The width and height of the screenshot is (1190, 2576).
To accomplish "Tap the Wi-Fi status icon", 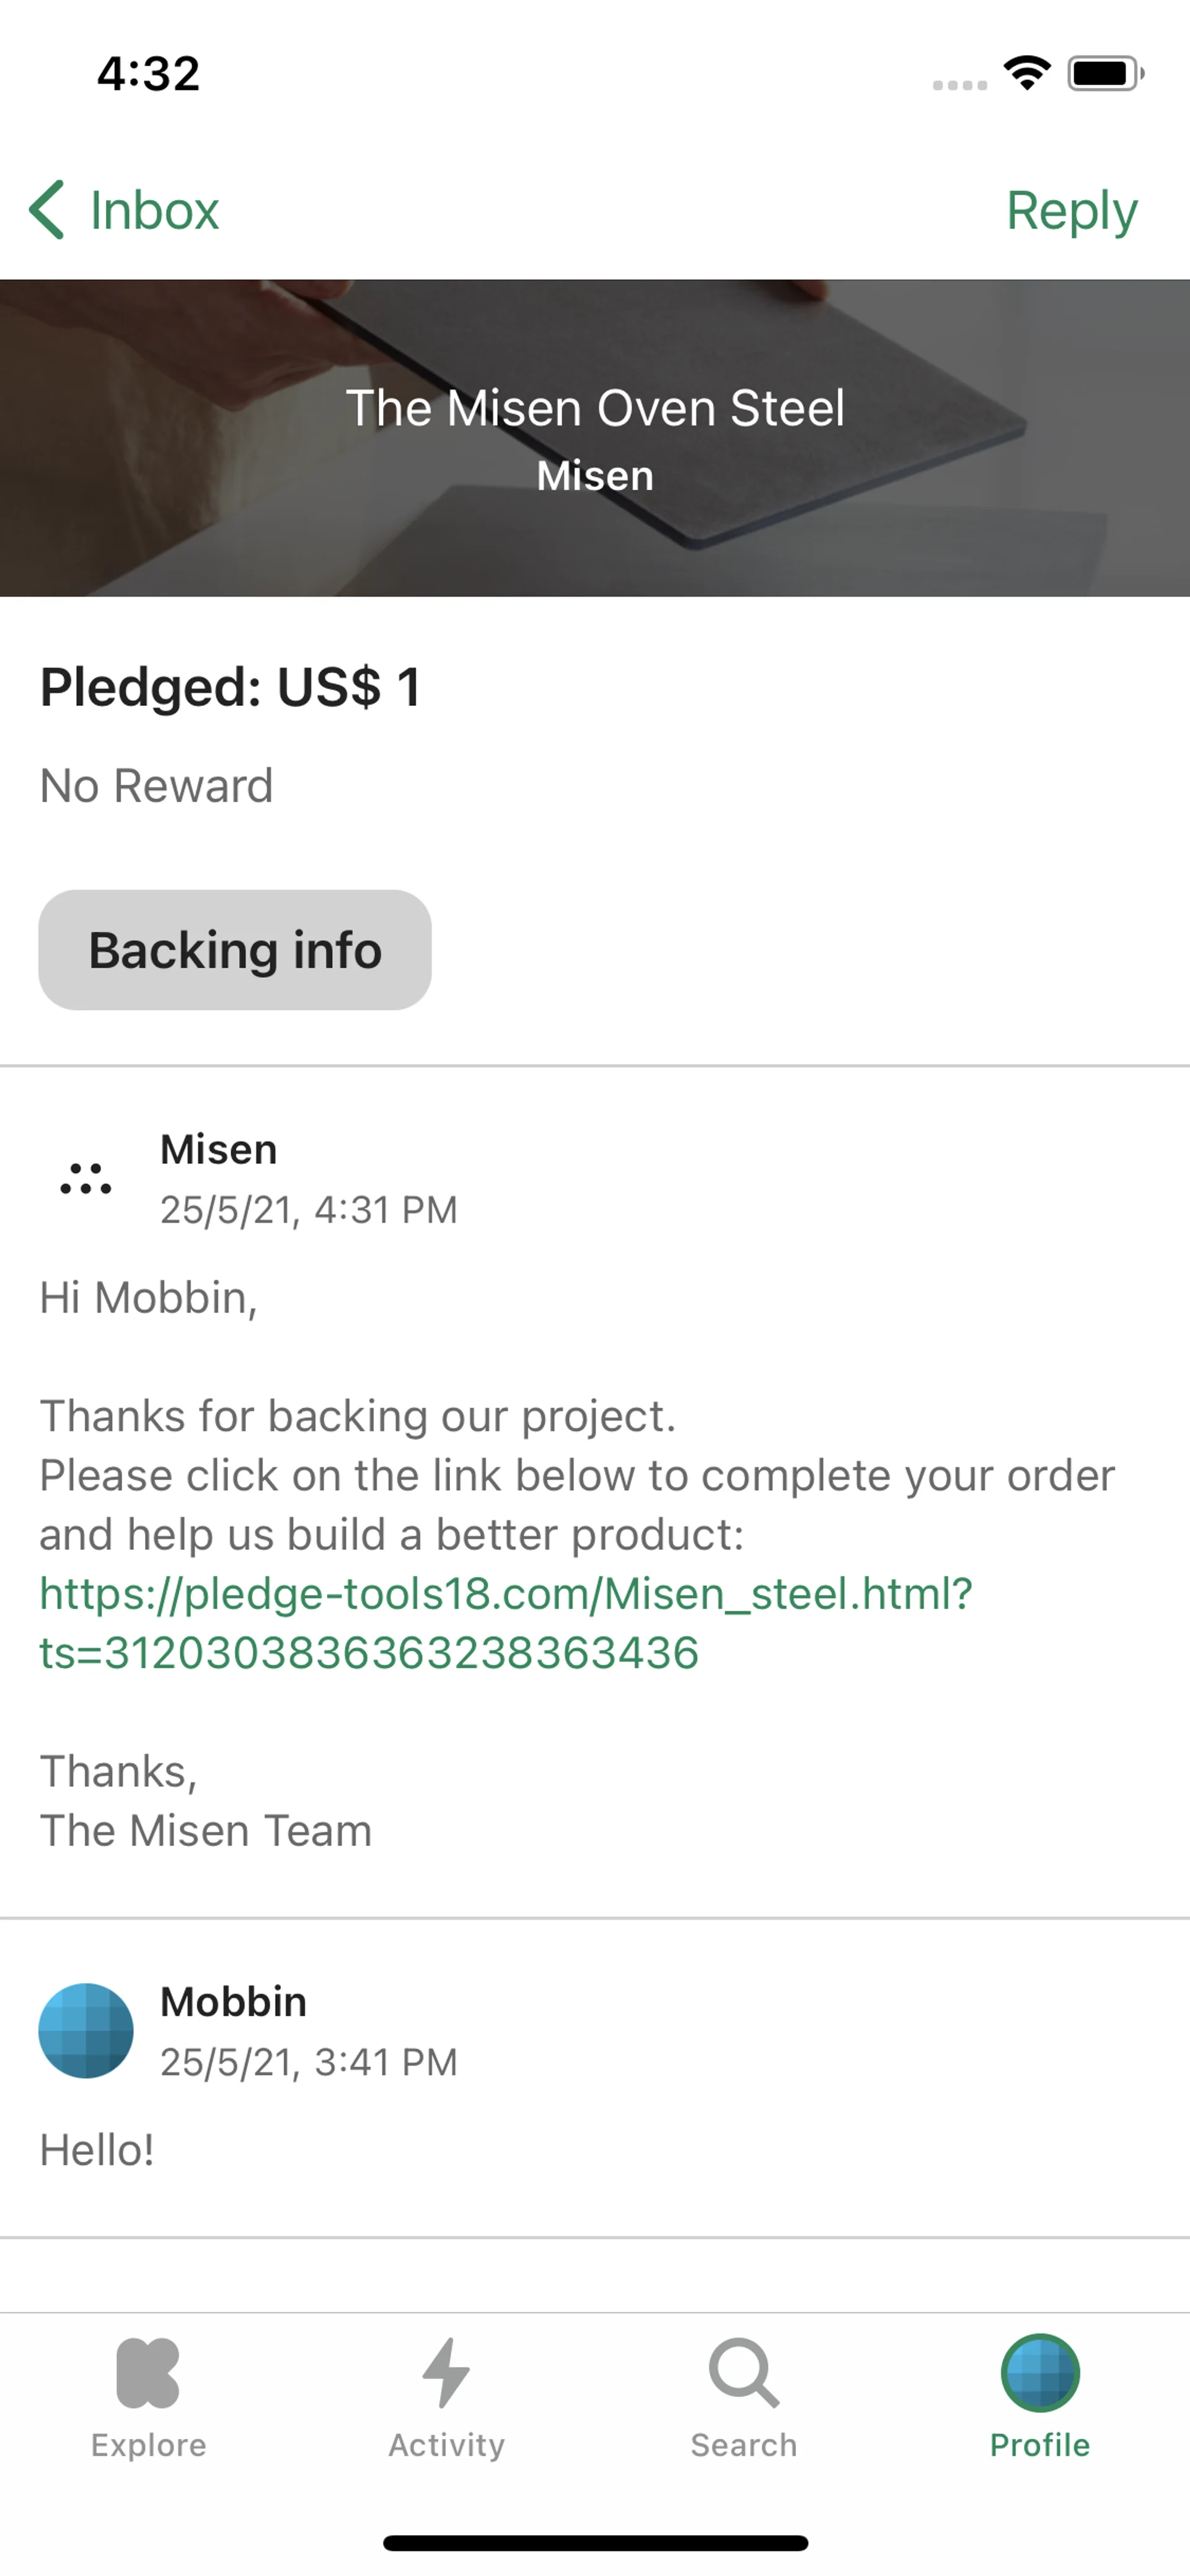I will (1027, 73).
